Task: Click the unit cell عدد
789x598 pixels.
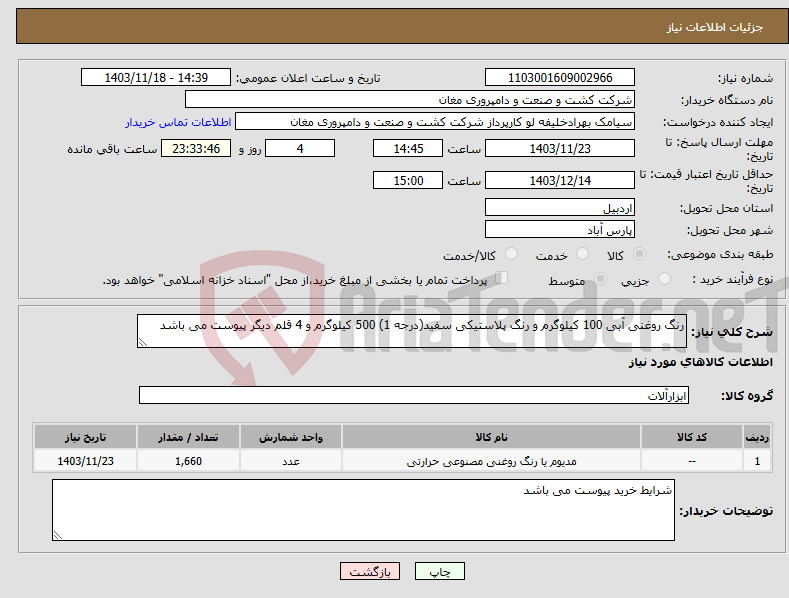Action: click(x=291, y=461)
